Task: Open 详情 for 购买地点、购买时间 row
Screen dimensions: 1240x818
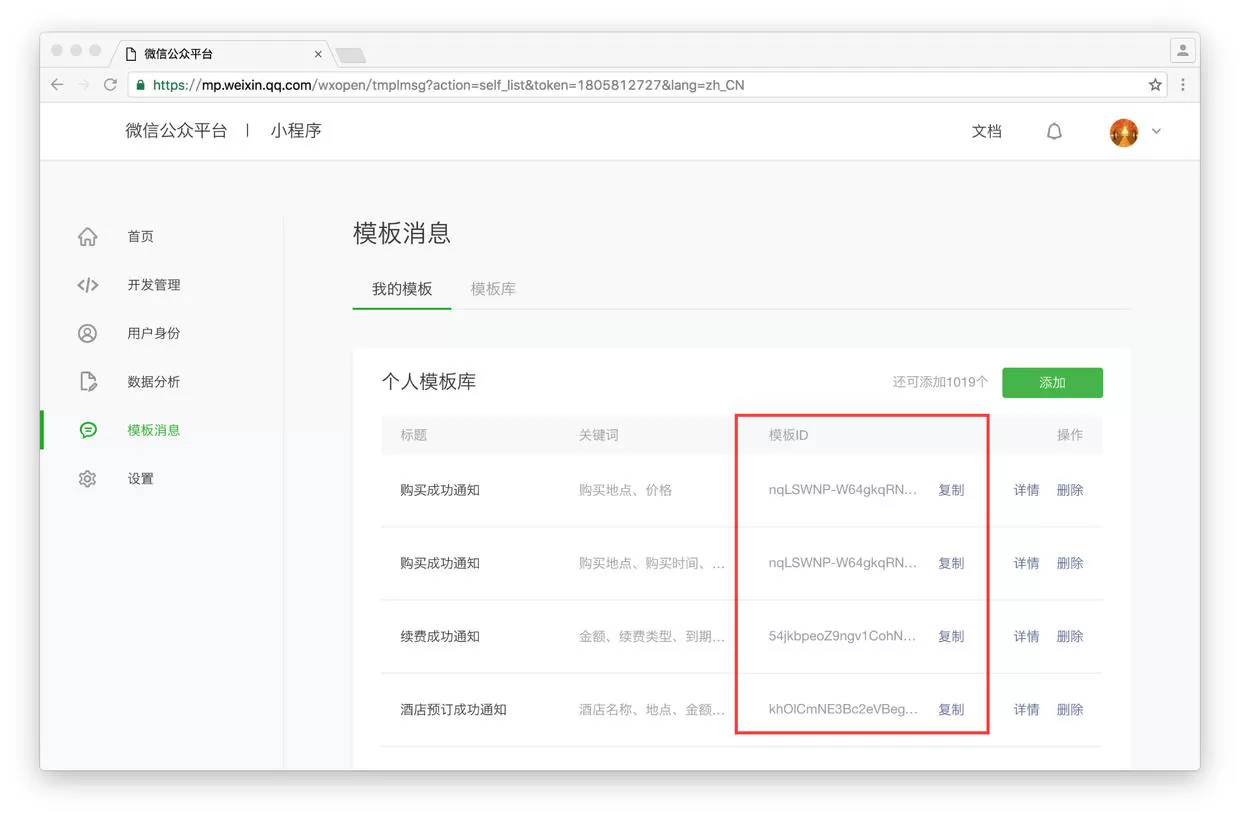Action: point(1027,563)
